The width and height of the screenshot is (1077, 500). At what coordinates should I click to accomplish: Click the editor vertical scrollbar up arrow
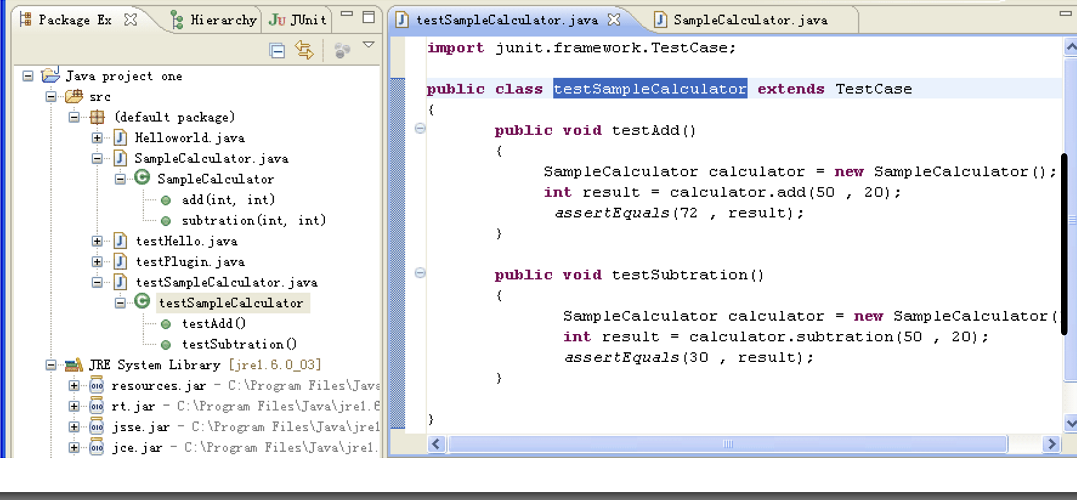coord(1070,47)
